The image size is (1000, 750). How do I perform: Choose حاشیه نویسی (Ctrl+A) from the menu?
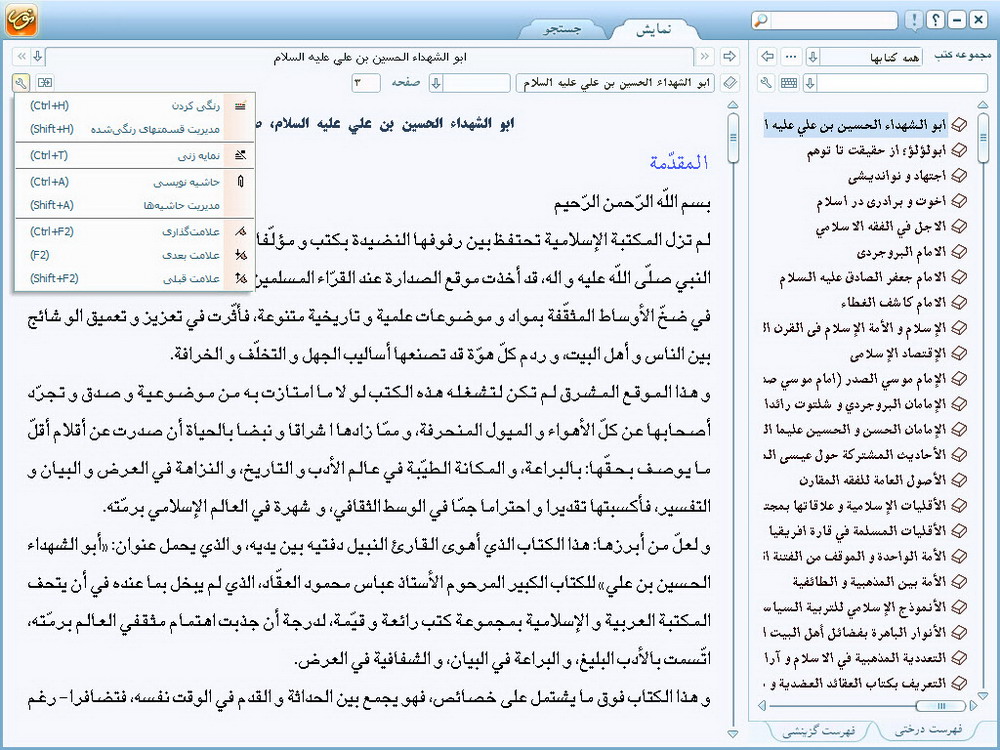tap(135, 182)
